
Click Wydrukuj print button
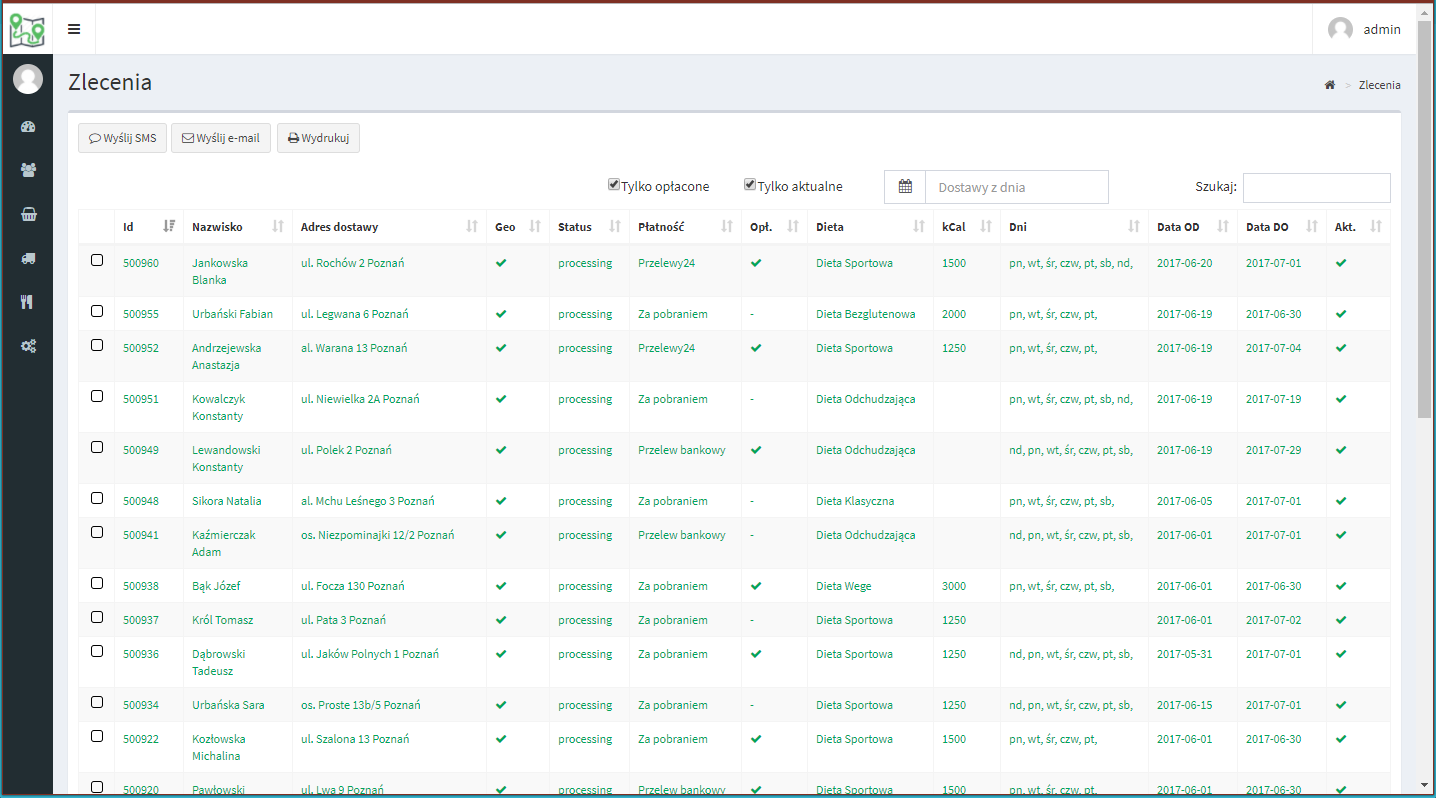tap(318, 138)
